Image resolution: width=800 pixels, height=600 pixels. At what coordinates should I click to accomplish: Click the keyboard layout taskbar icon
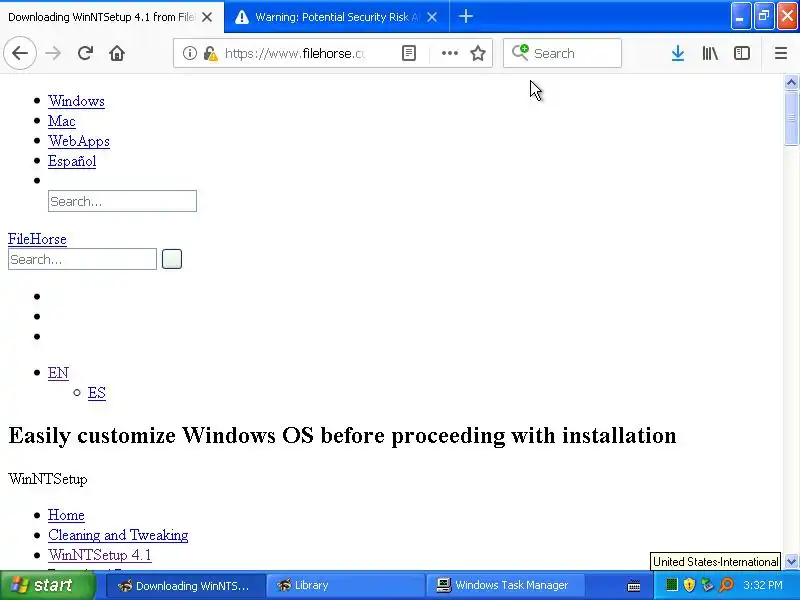[634, 586]
